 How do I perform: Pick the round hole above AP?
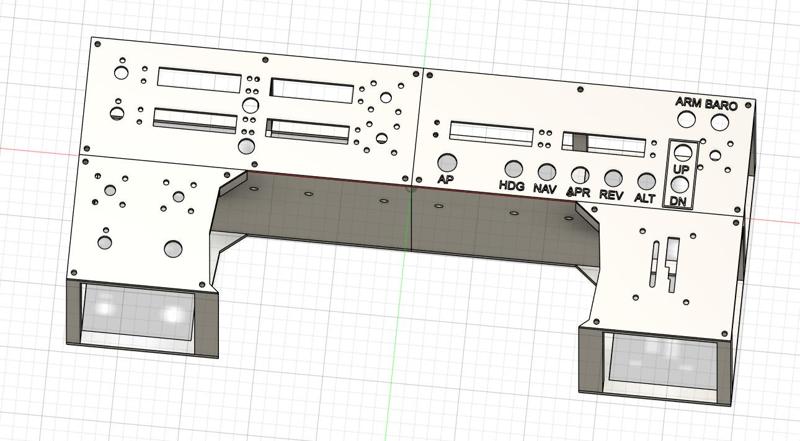coord(447,162)
